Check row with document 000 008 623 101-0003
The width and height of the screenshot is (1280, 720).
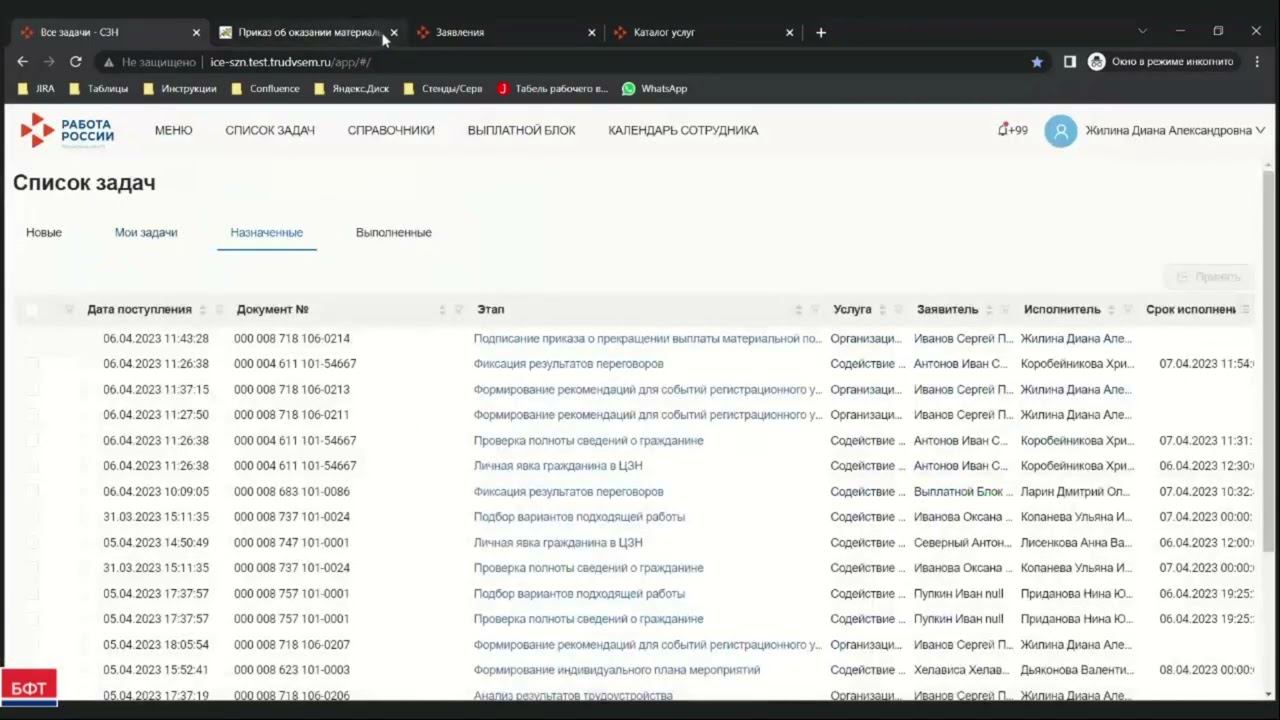(x=32, y=670)
